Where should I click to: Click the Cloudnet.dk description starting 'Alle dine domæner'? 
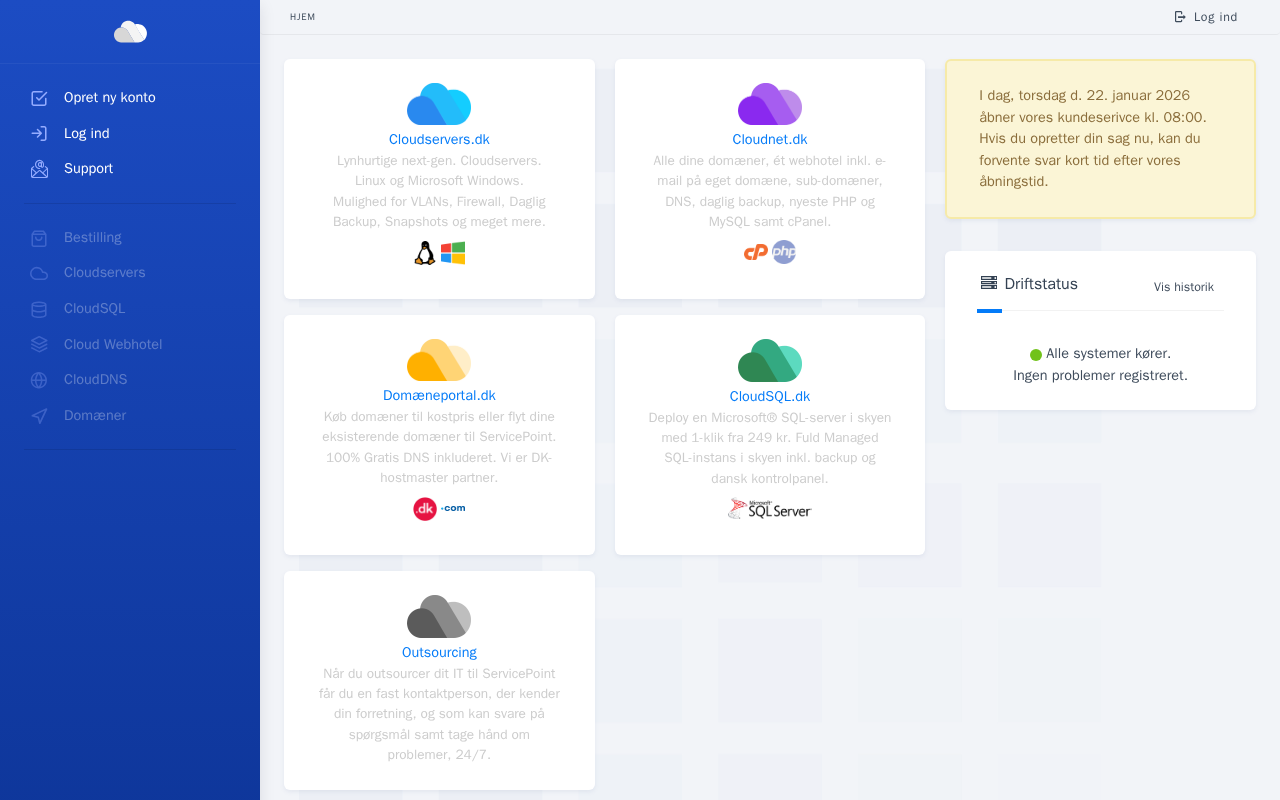pyautogui.click(x=770, y=191)
